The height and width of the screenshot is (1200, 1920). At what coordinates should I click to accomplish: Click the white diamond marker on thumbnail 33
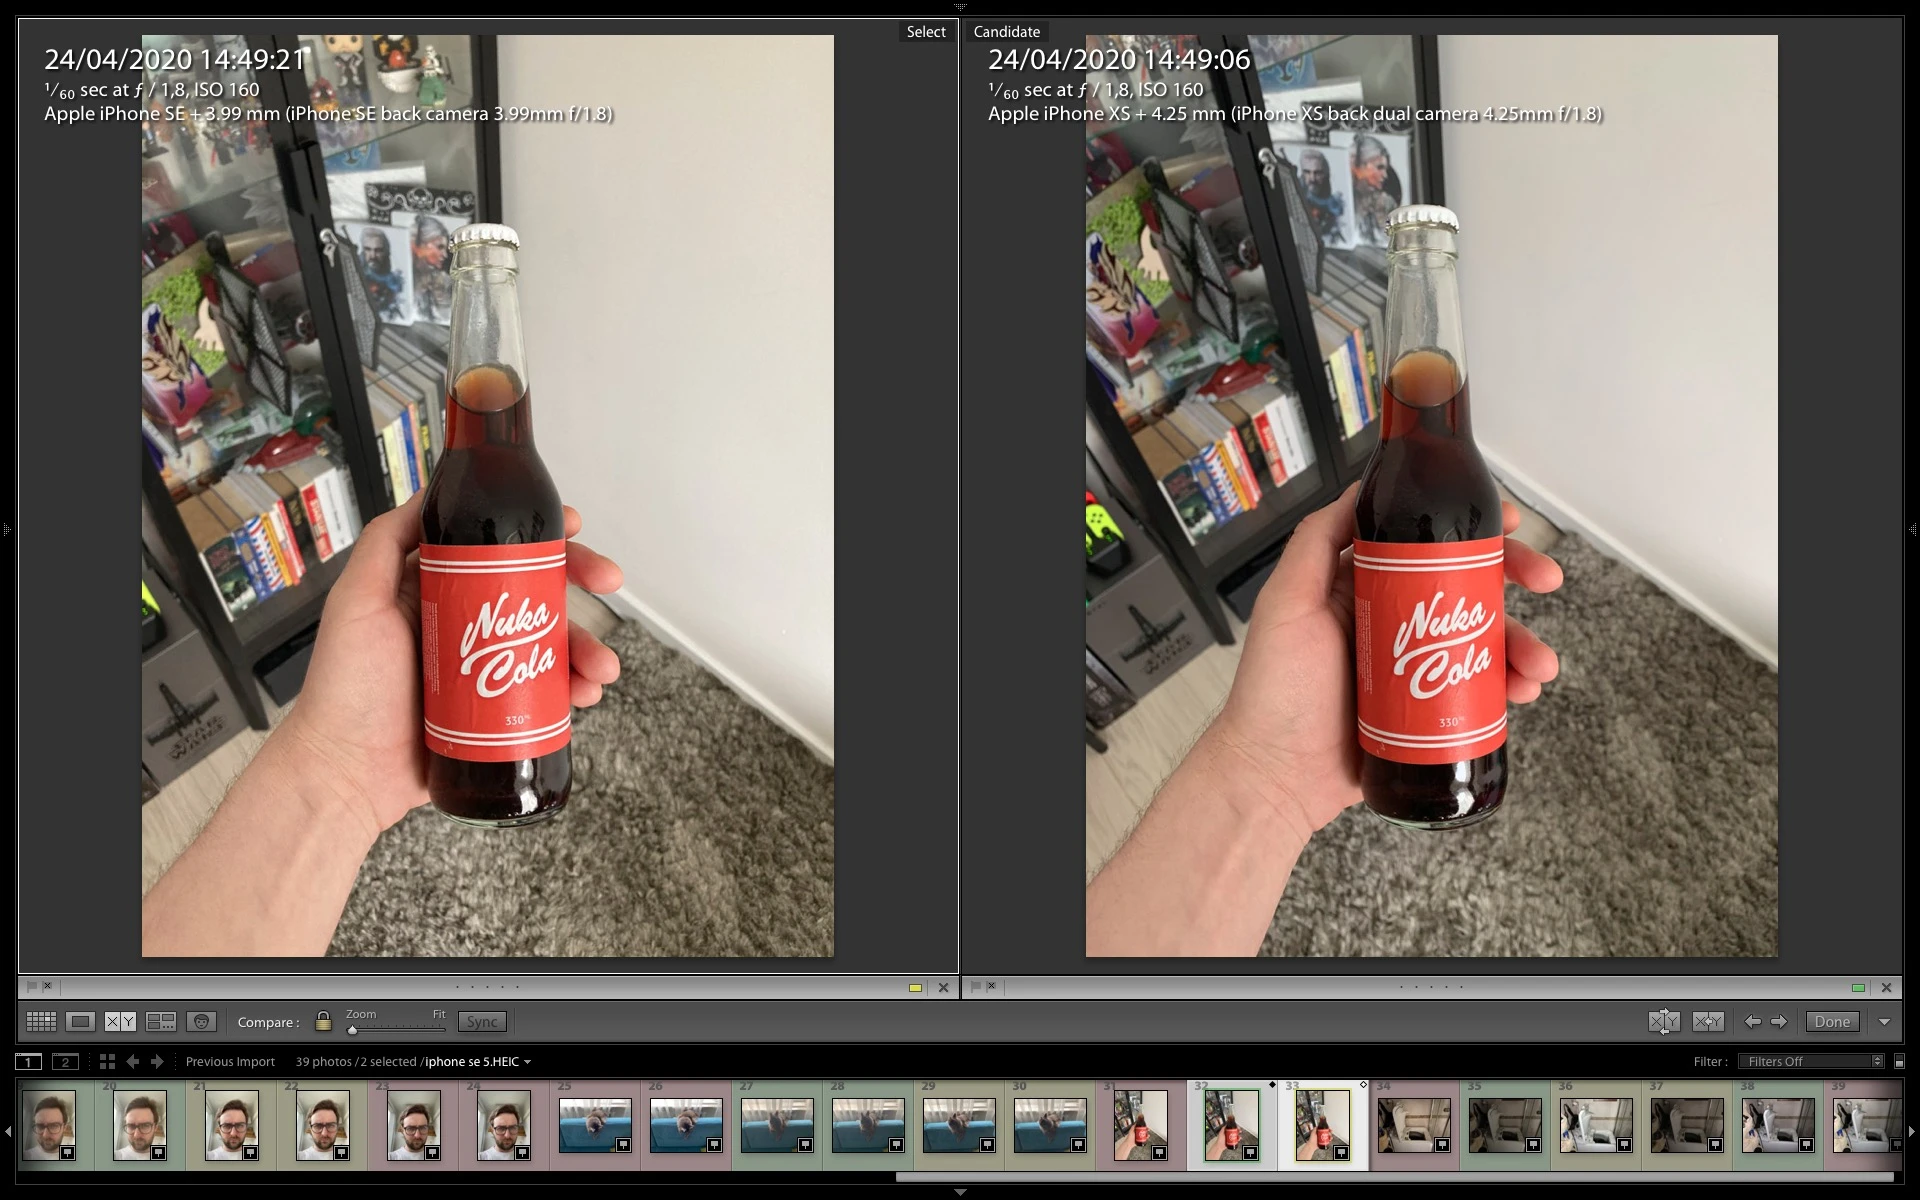1363,1085
